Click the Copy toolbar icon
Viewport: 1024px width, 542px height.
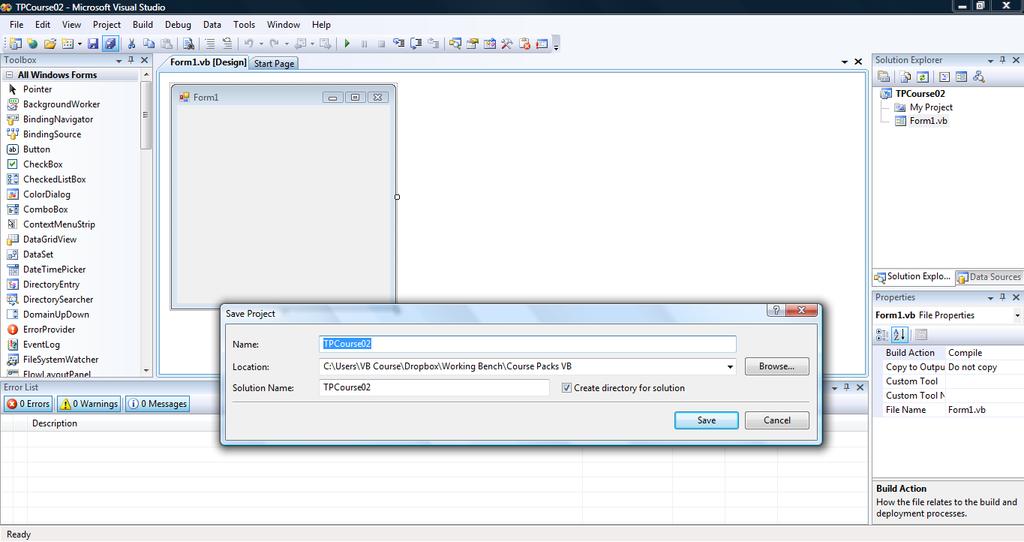(x=149, y=44)
